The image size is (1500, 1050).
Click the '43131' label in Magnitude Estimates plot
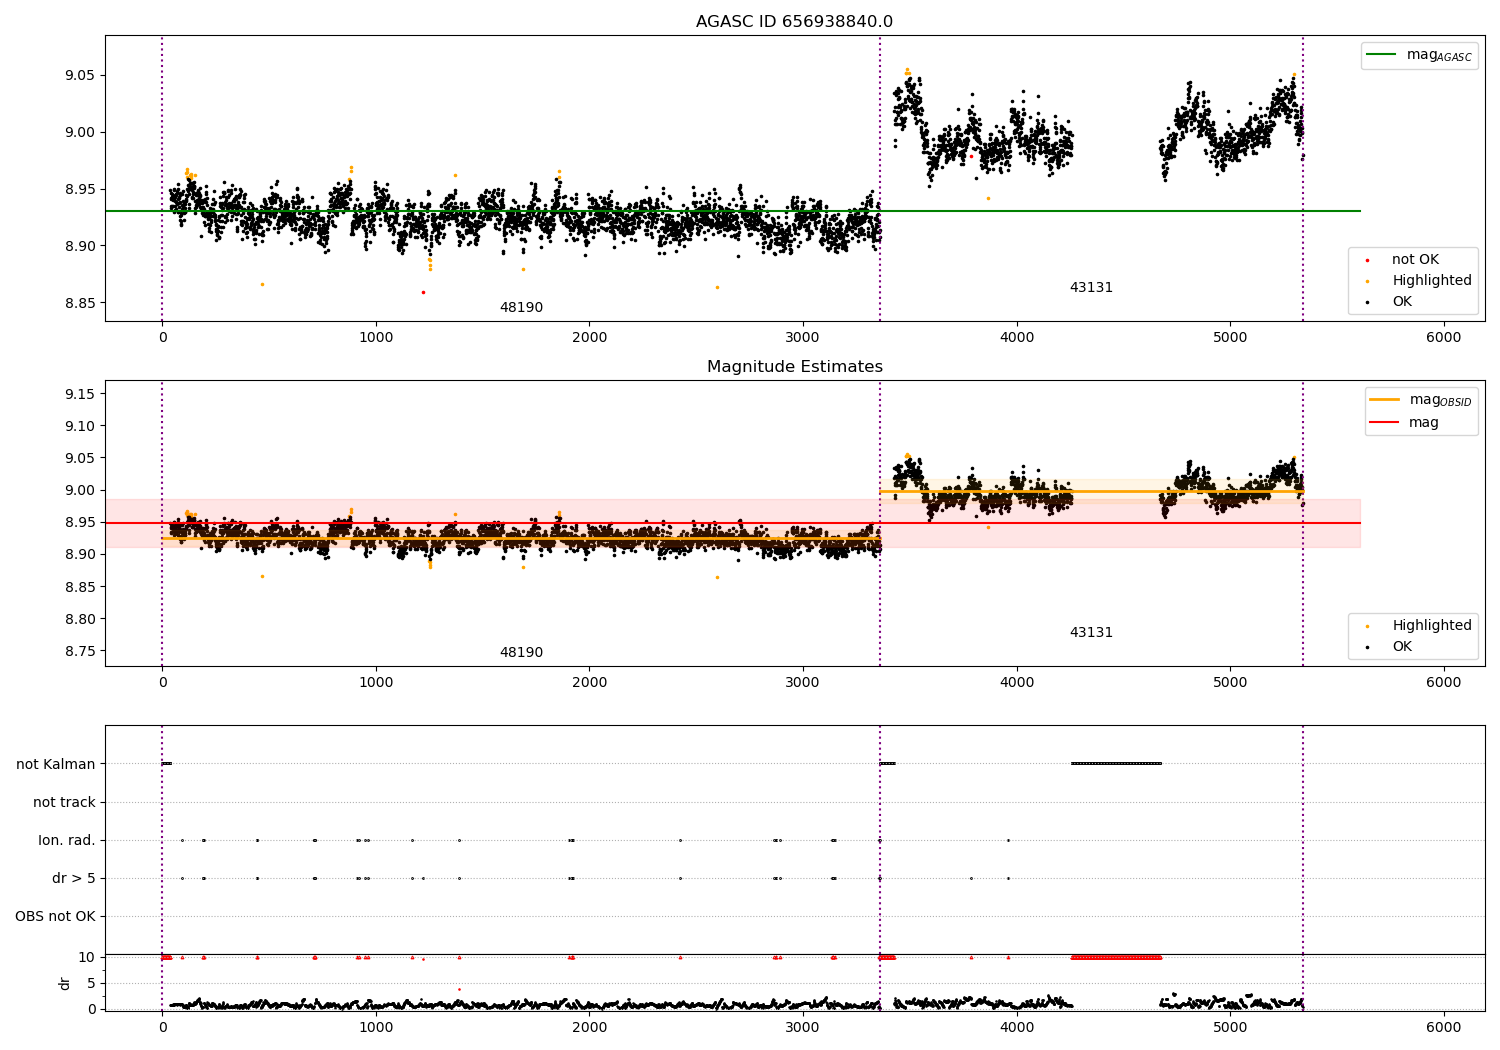pyautogui.click(x=1091, y=633)
